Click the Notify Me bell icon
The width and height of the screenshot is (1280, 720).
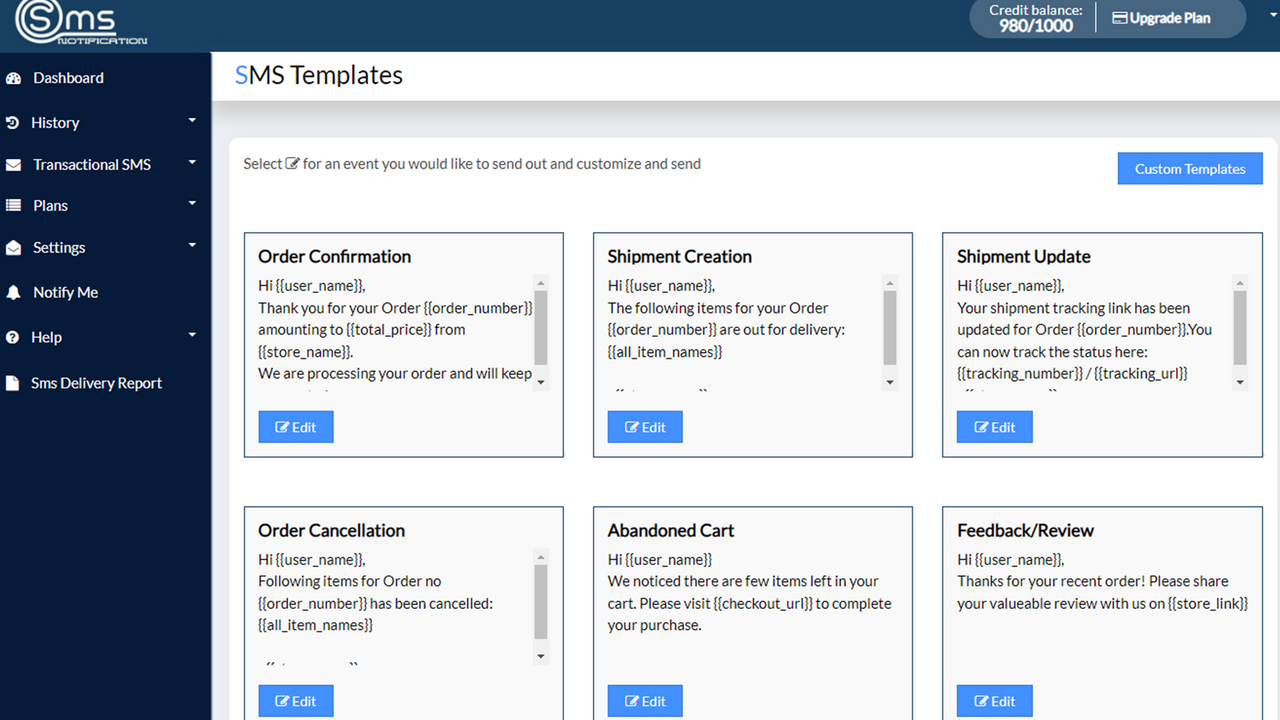(x=13, y=293)
